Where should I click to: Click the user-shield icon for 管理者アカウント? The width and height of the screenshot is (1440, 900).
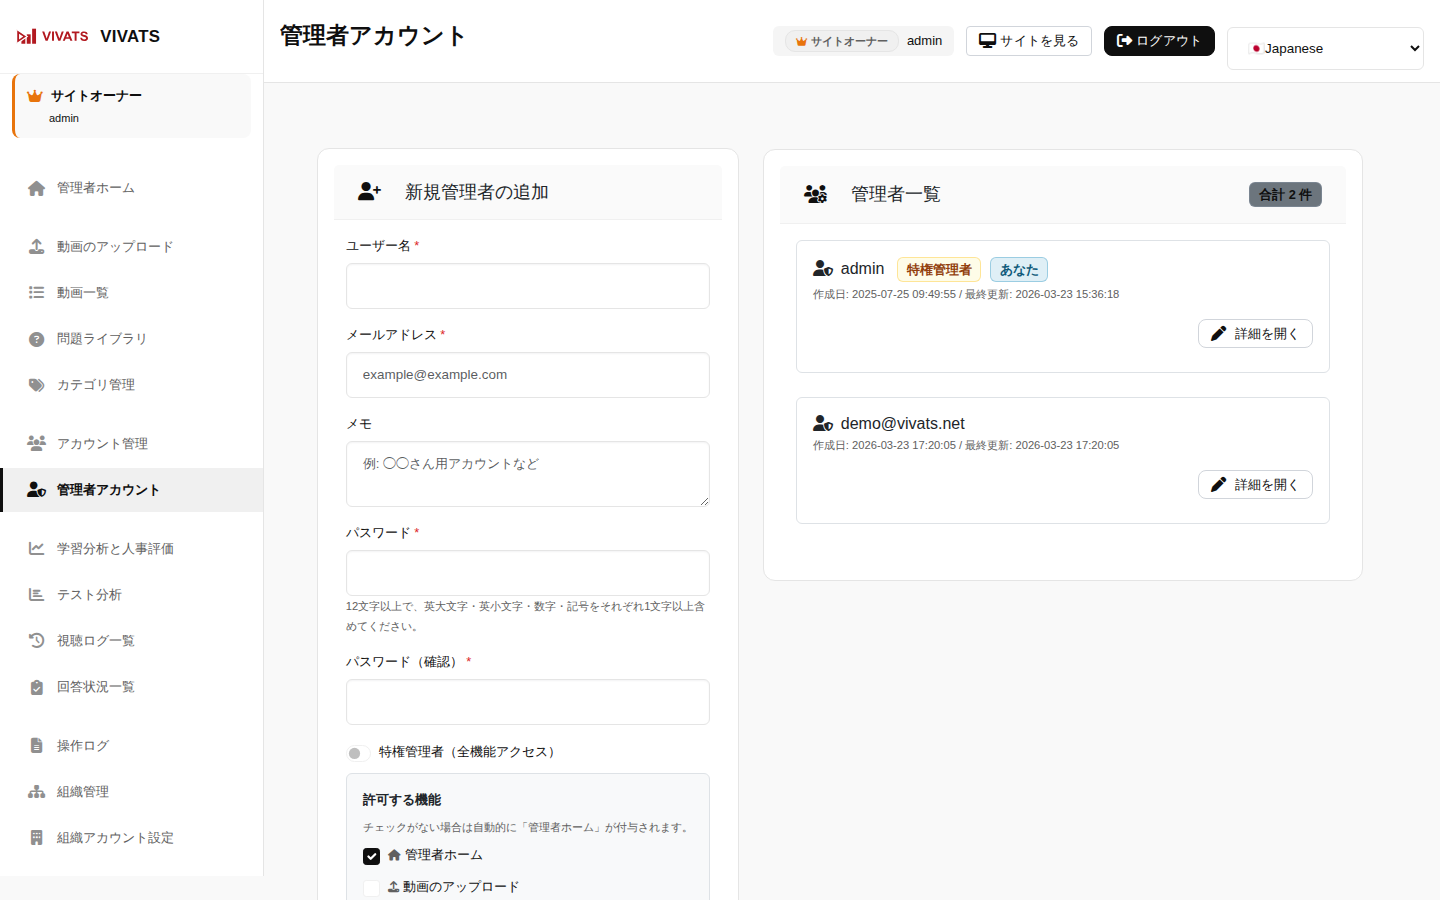click(x=37, y=490)
